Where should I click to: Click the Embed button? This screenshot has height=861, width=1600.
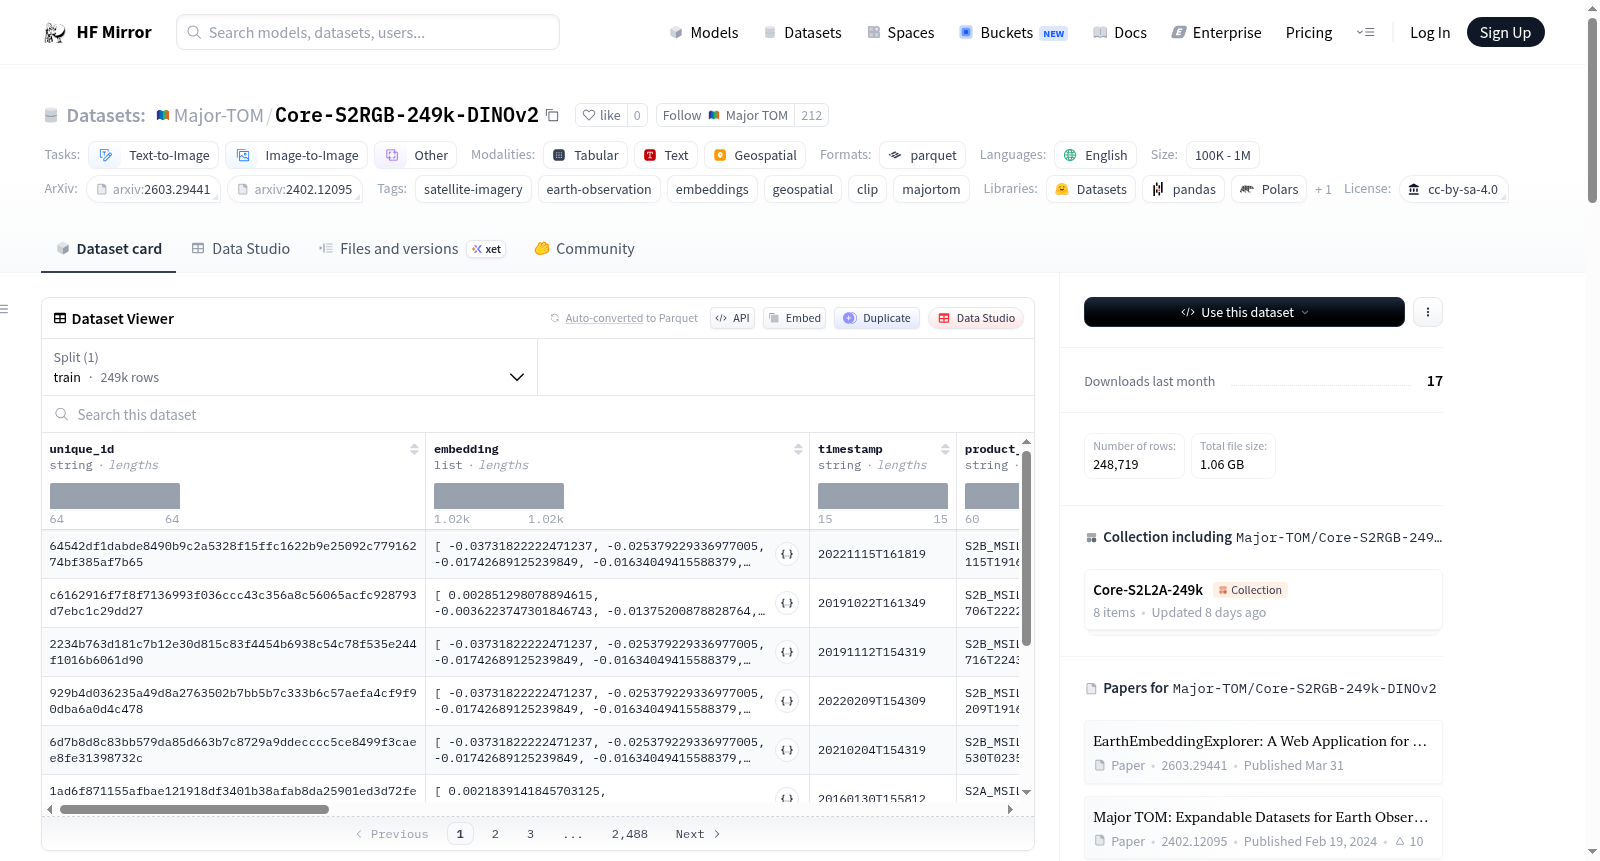[794, 318]
